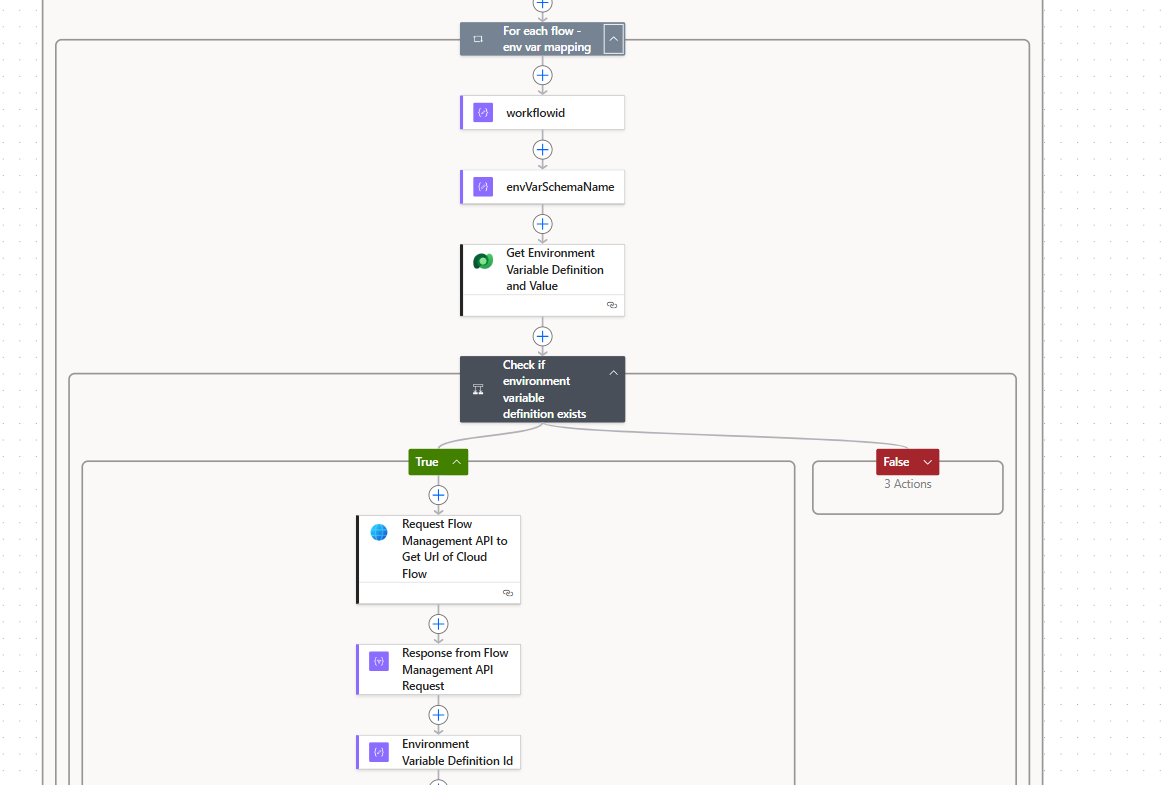Open the False branch dropdown chevron
The image size is (1161, 785).
tap(925, 461)
